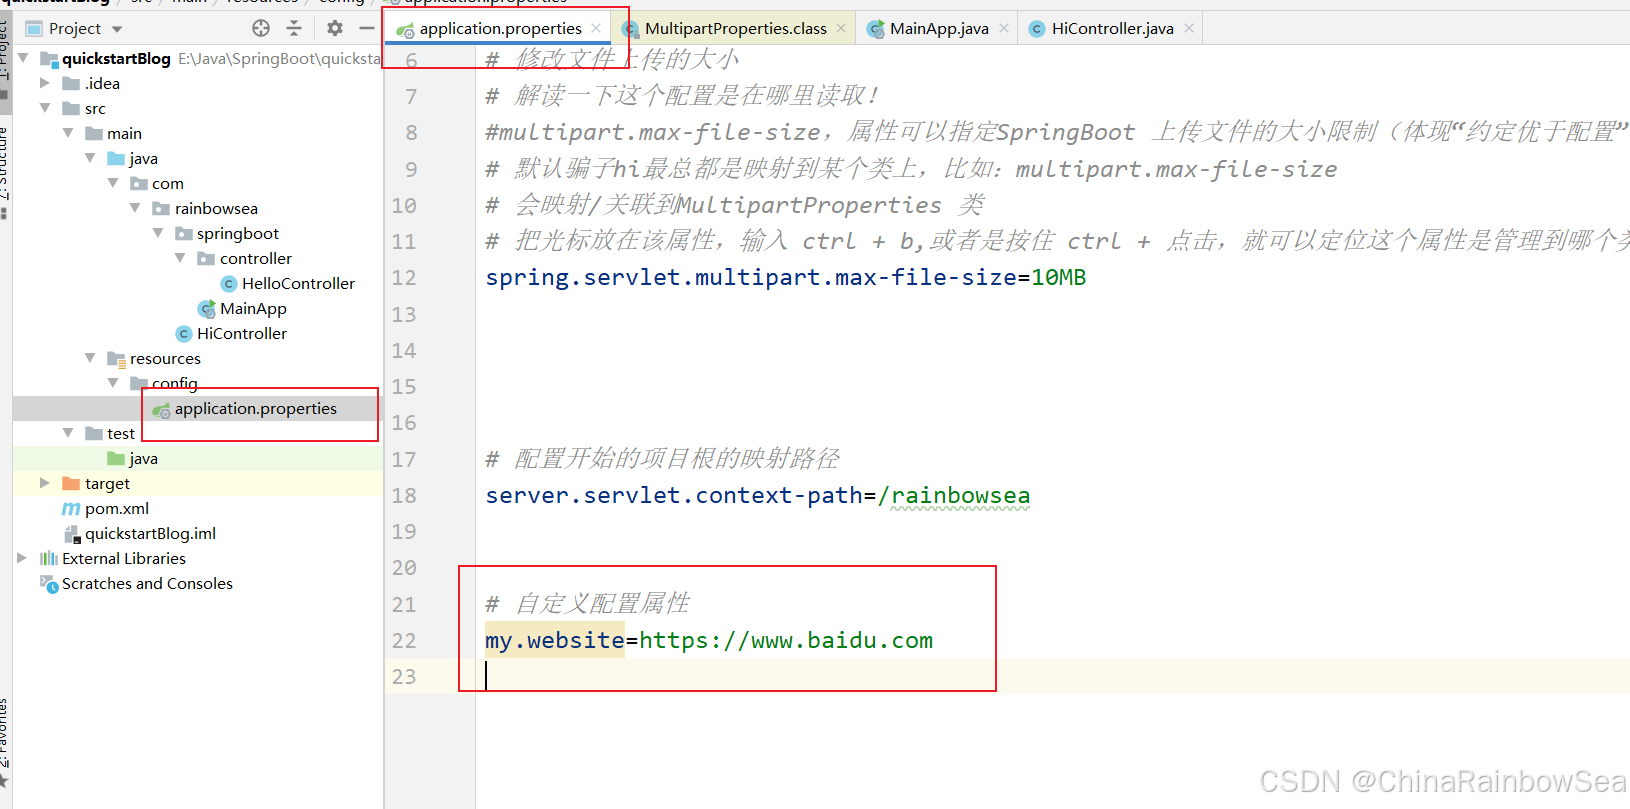Click the comment text on line 21

(588, 604)
